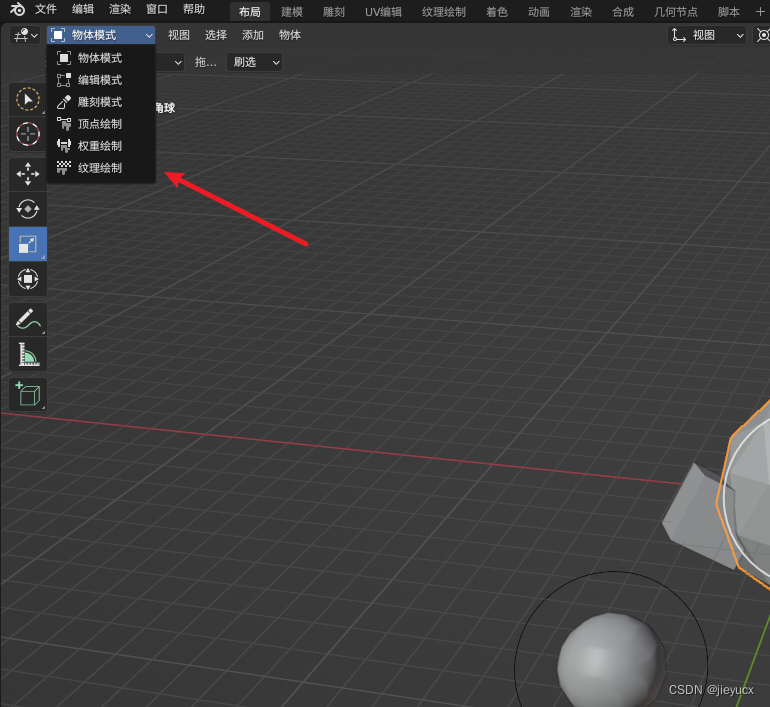Switch to the 几何节点 workspace tab
The image size is (770, 707).
(675, 12)
